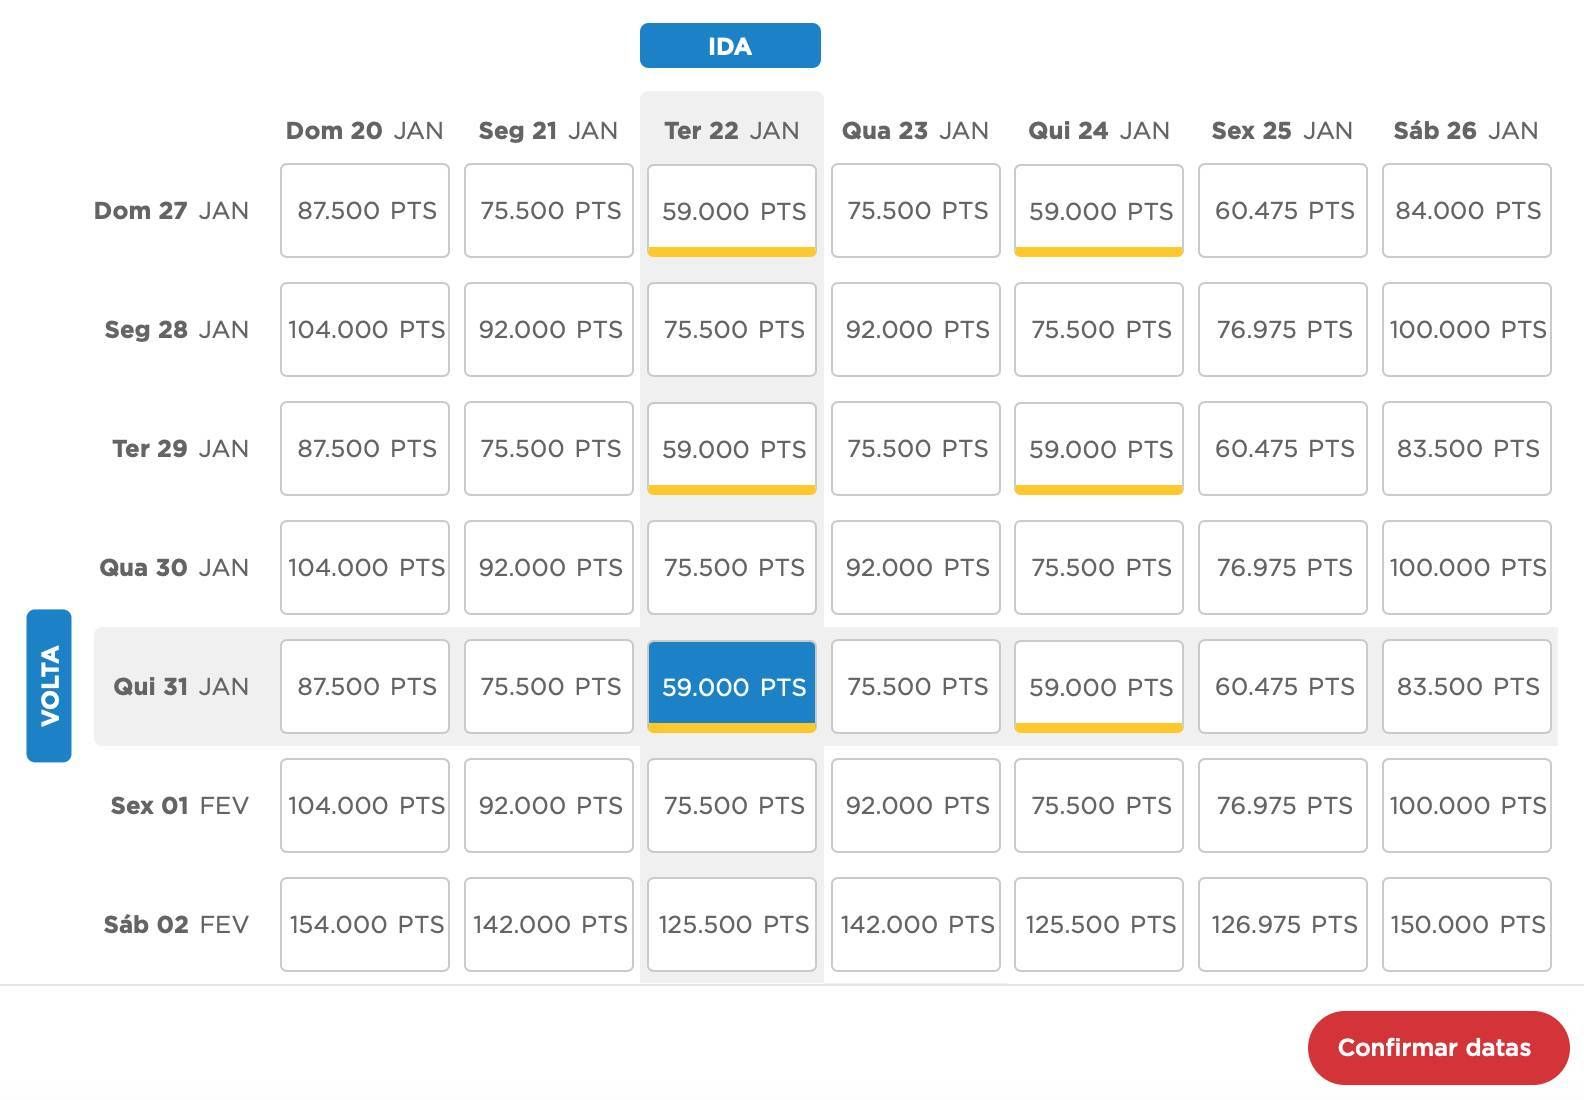Pick 83.500 PTS for Sáb 26 / Qui 31

pos(1467,687)
